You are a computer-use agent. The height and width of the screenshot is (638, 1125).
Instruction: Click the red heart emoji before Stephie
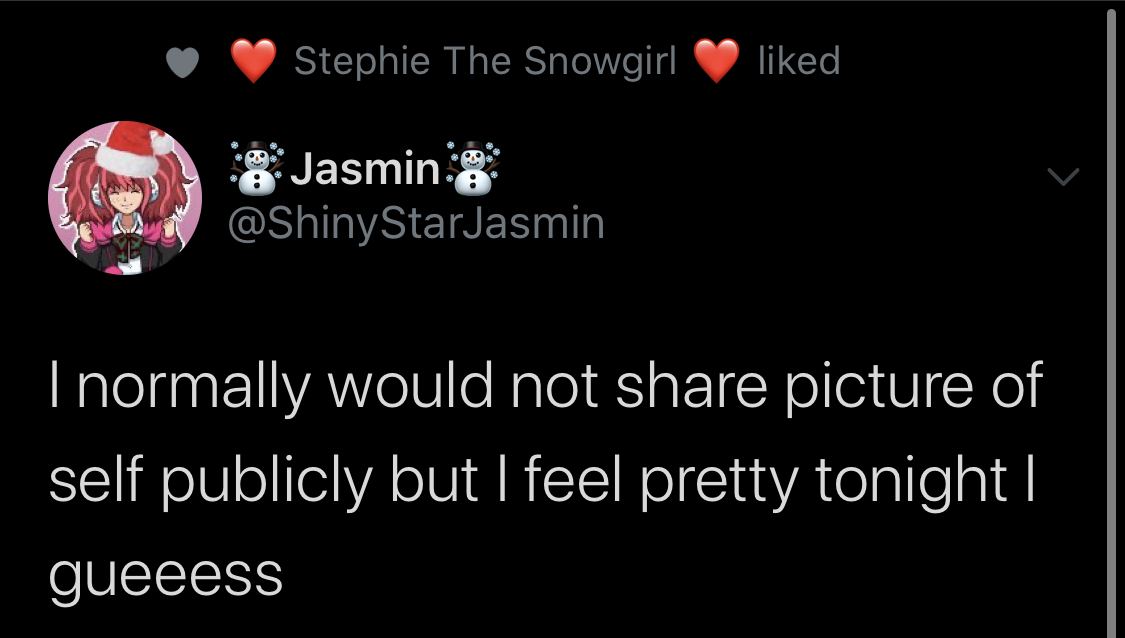point(254,62)
